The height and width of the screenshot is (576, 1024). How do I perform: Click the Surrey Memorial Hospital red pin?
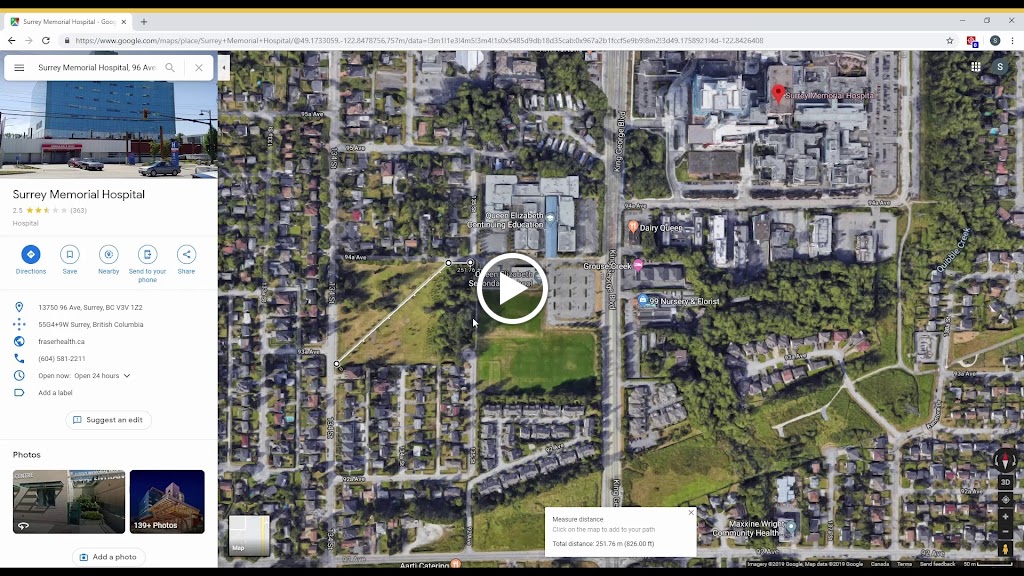point(778,93)
